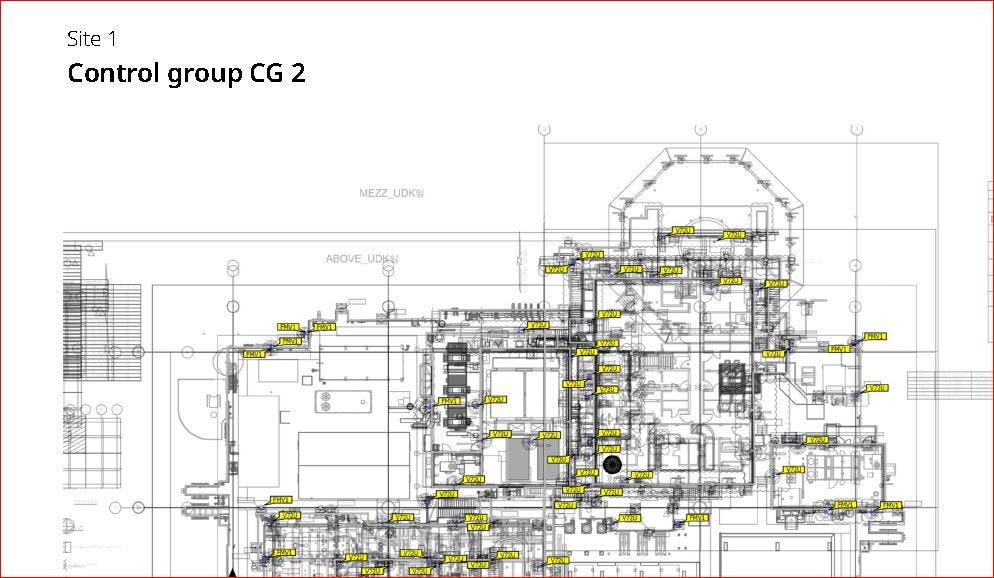
Task: Click the small grid table at right edge
Action: 950,386
